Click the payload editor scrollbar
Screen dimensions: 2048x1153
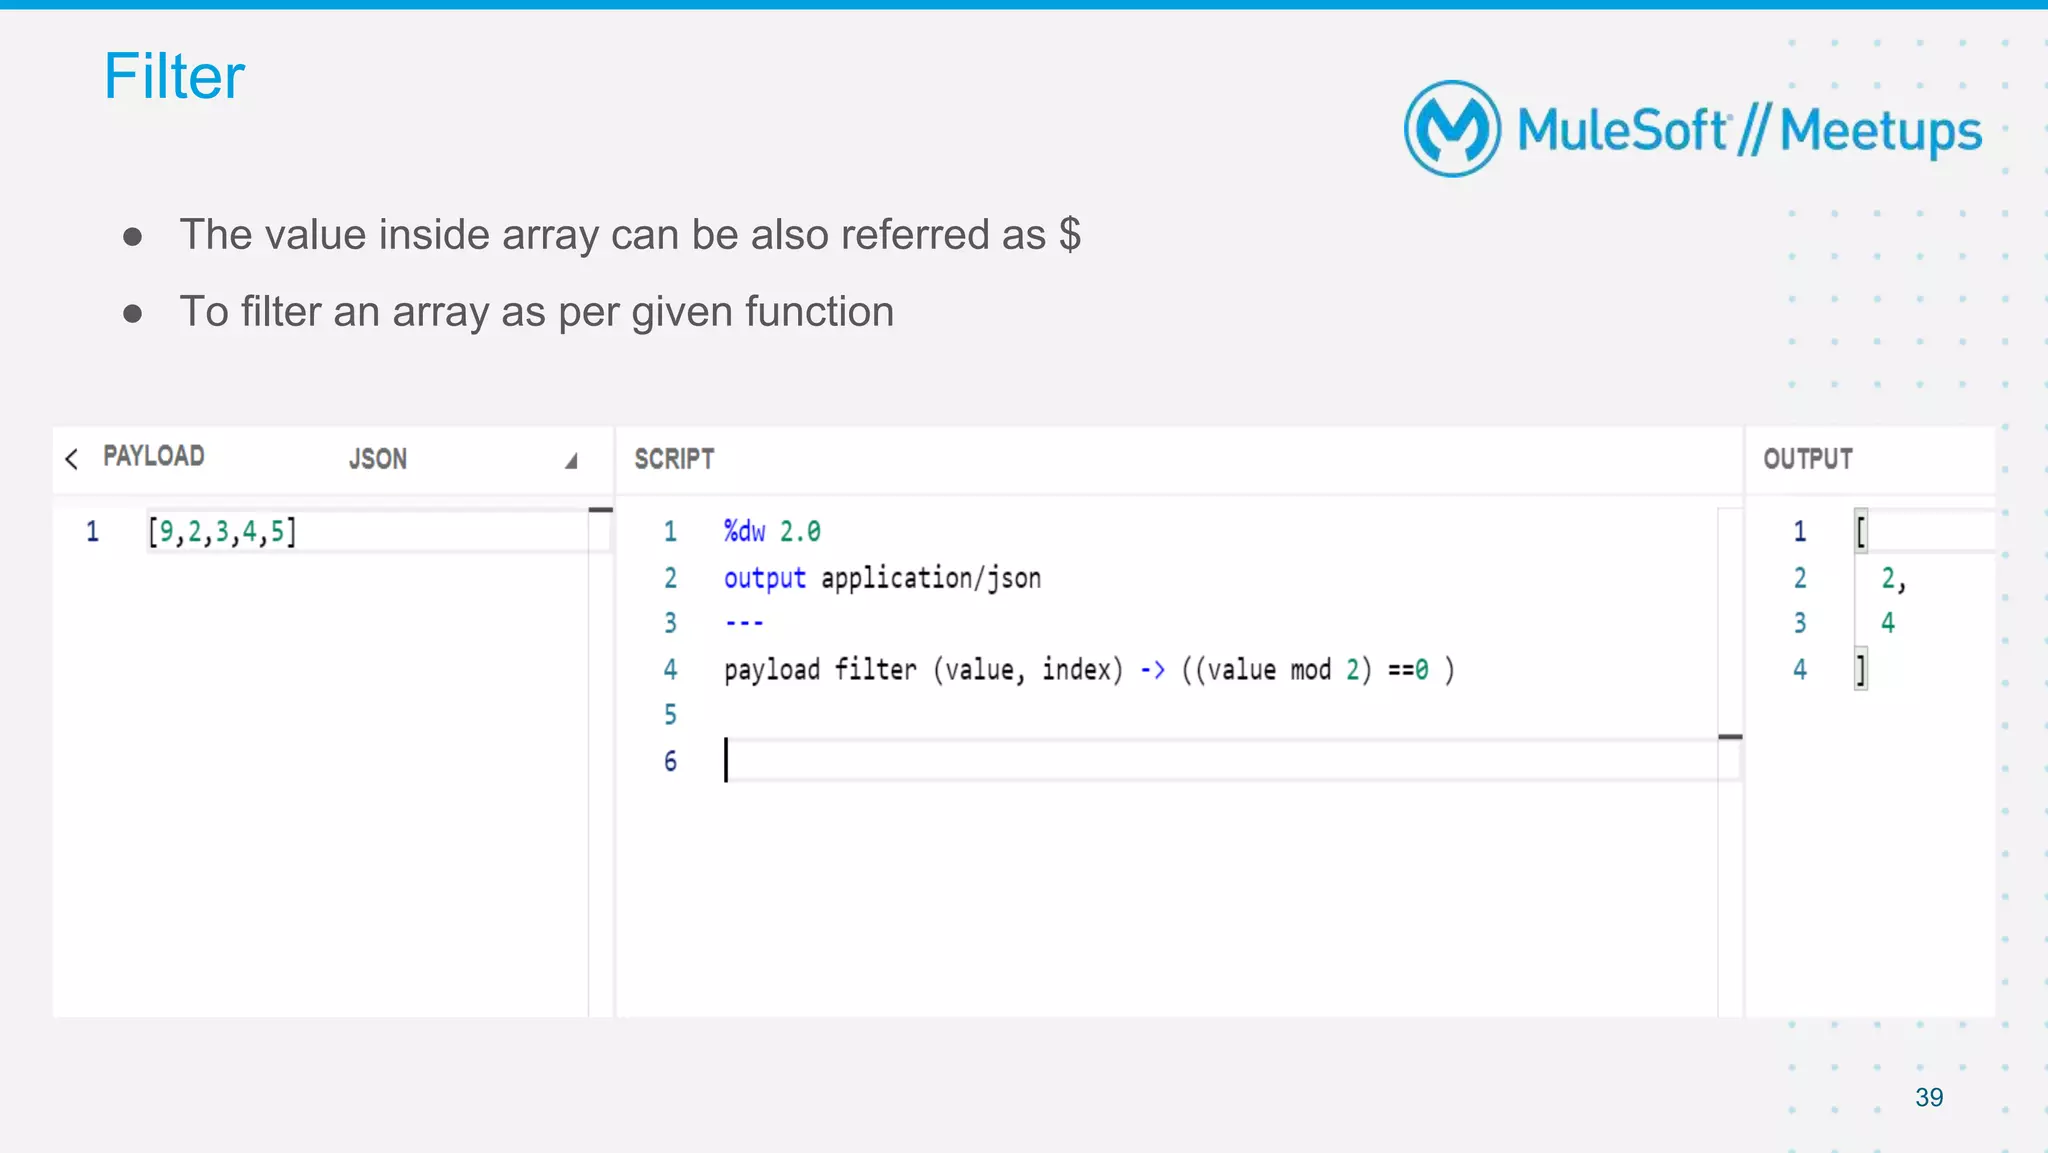[600, 762]
